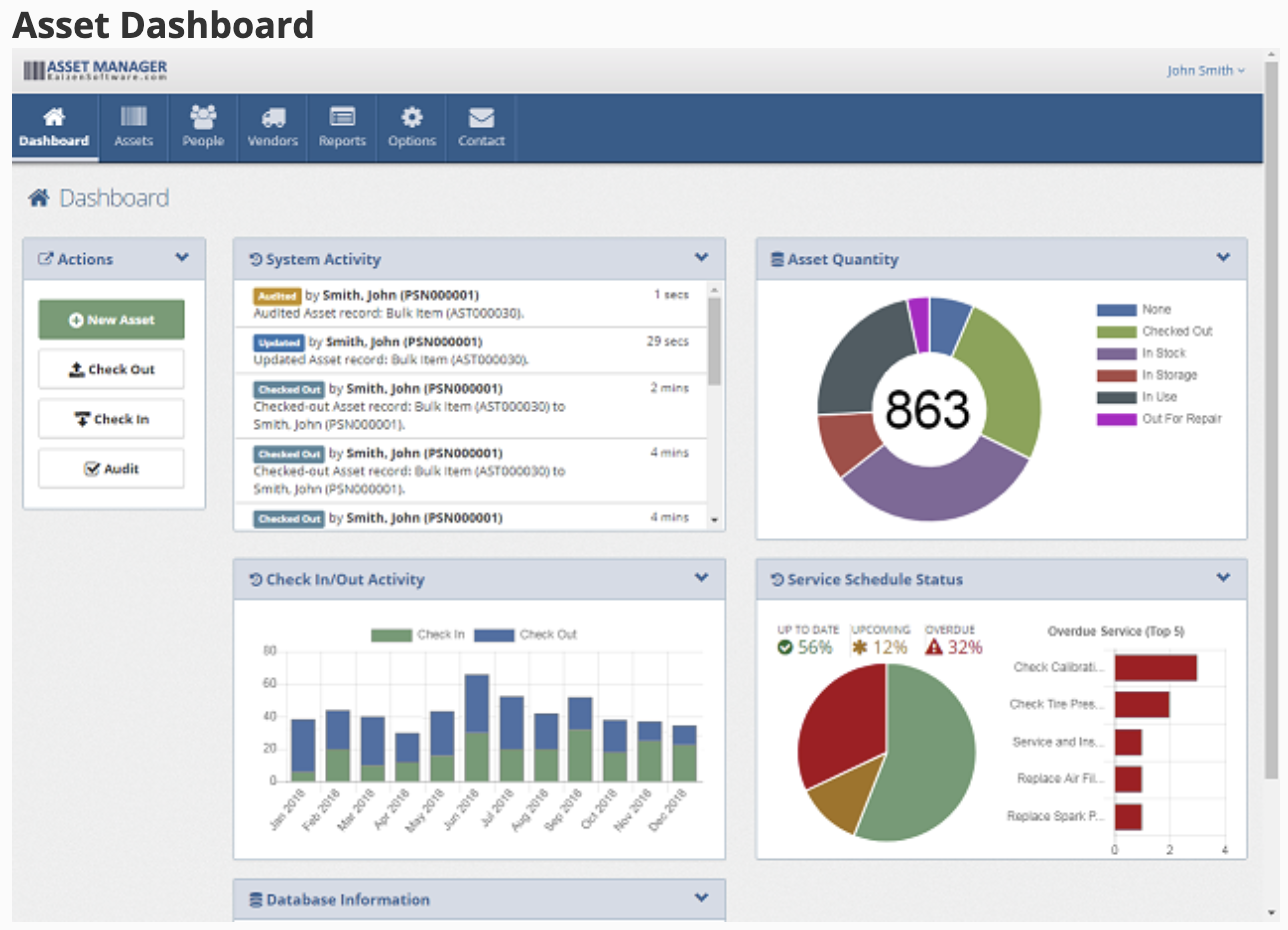
Task: Click the Check Out action button
Action: (x=112, y=369)
